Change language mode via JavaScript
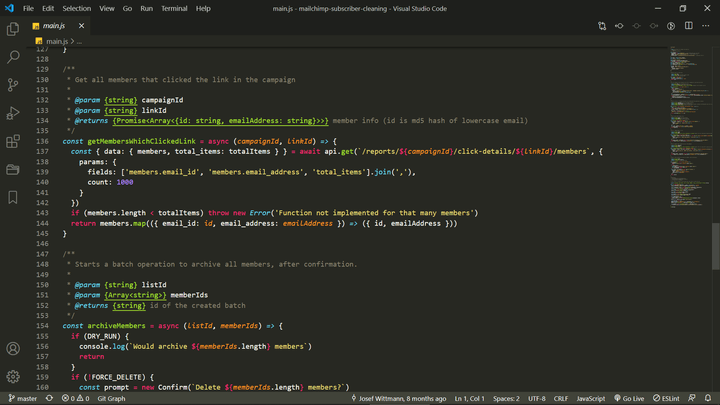720x405 pixels. (591, 399)
